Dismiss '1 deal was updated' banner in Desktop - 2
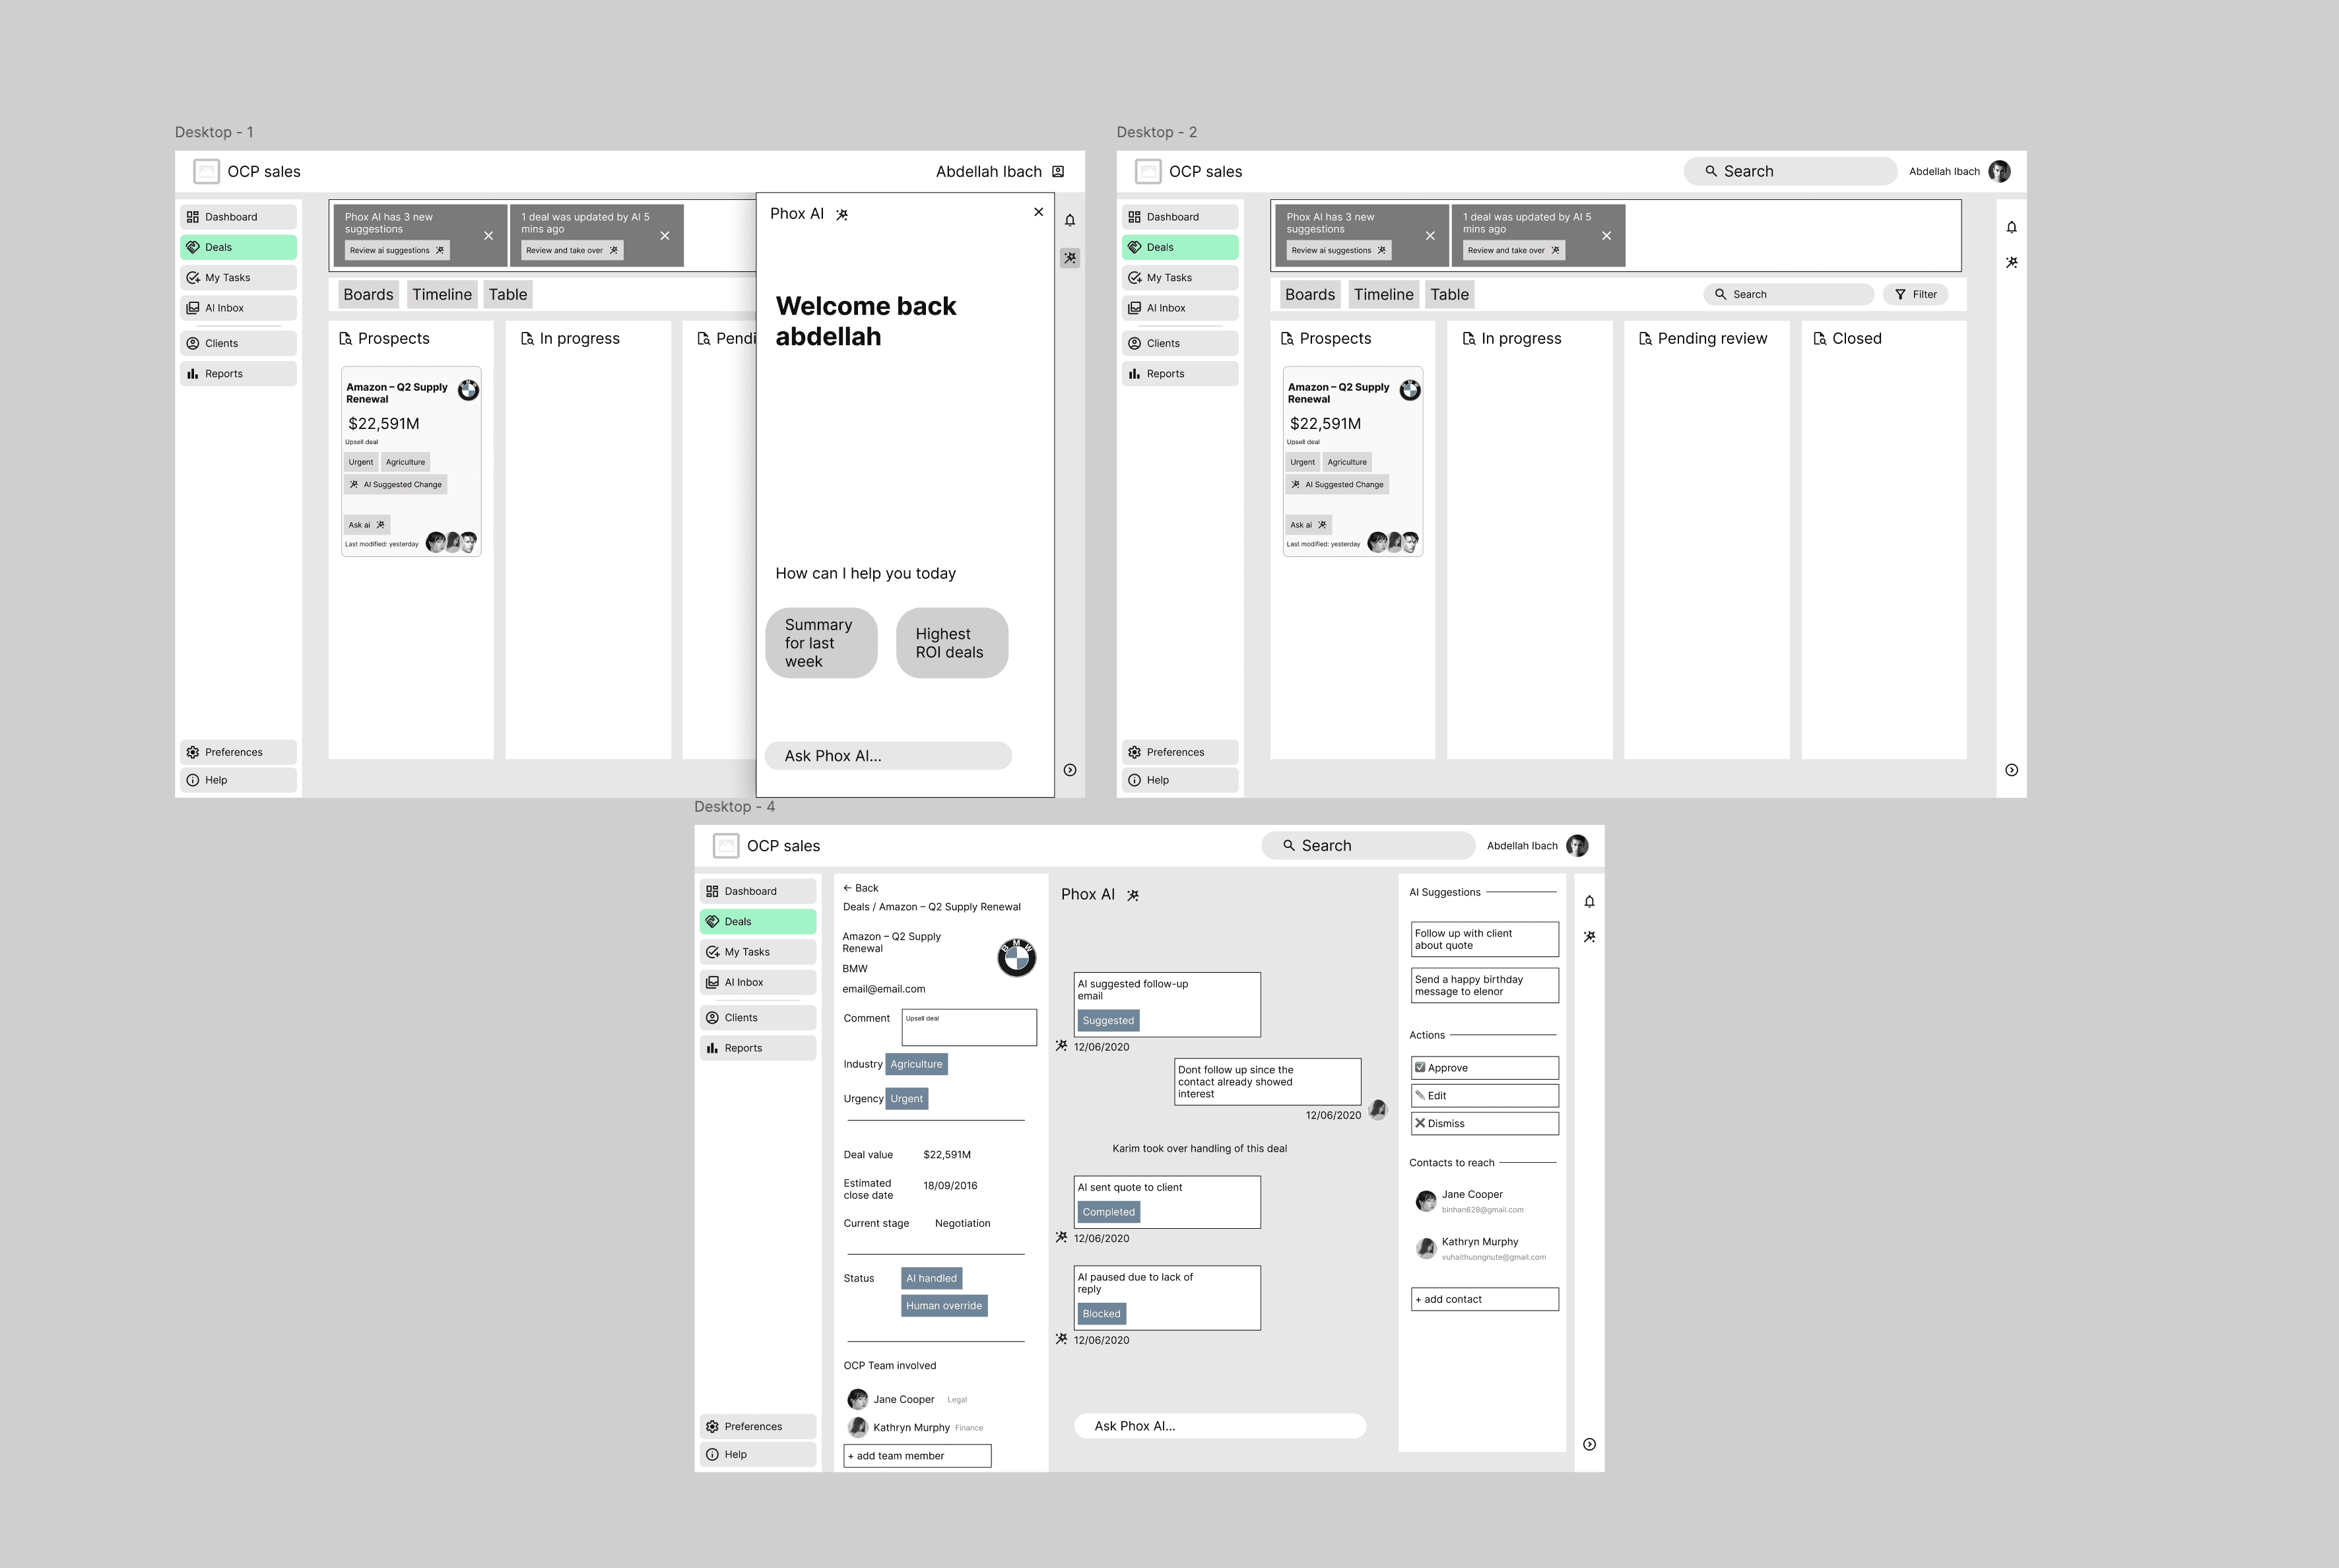 1606,236
